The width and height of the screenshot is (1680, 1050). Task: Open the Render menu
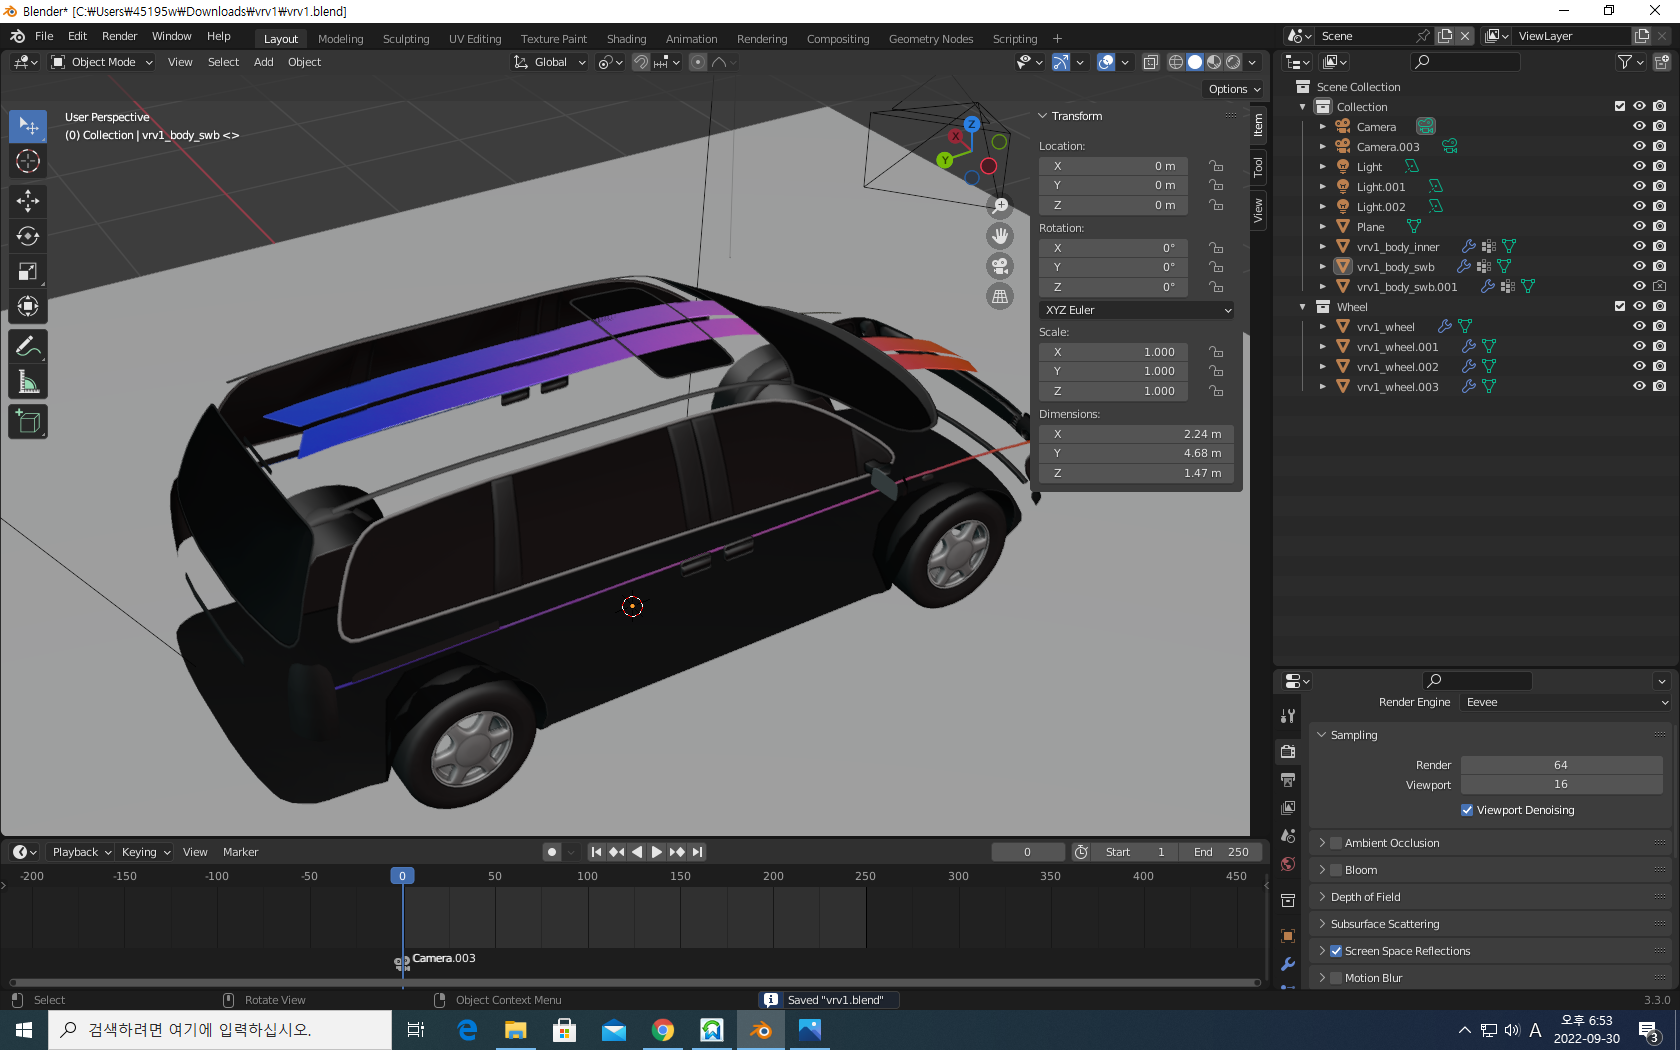tap(119, 36)
